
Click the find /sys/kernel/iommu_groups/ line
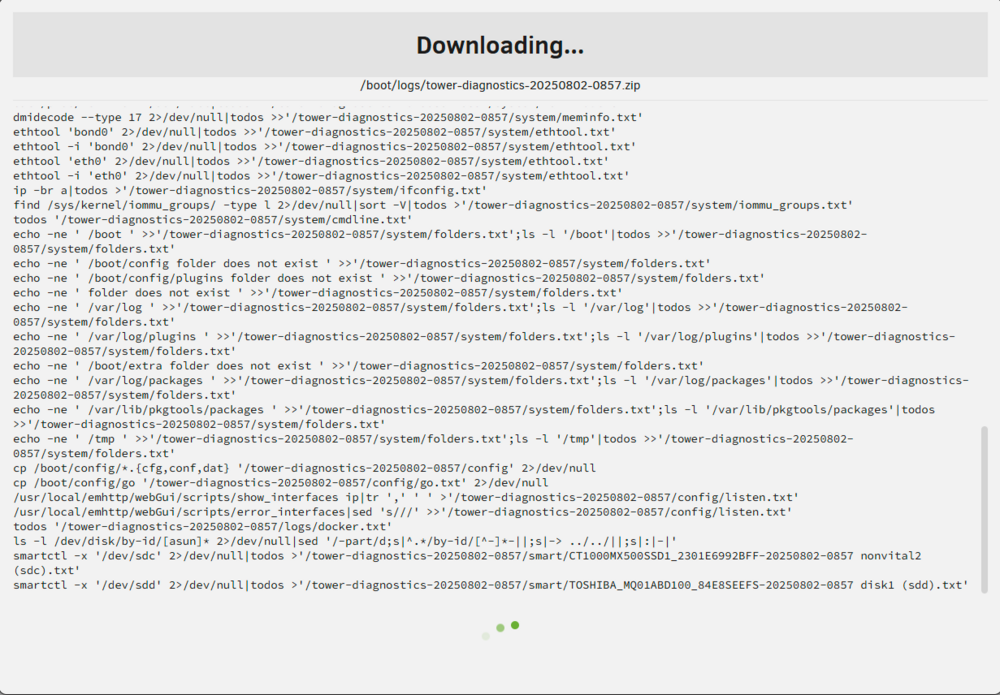(433, 205)
